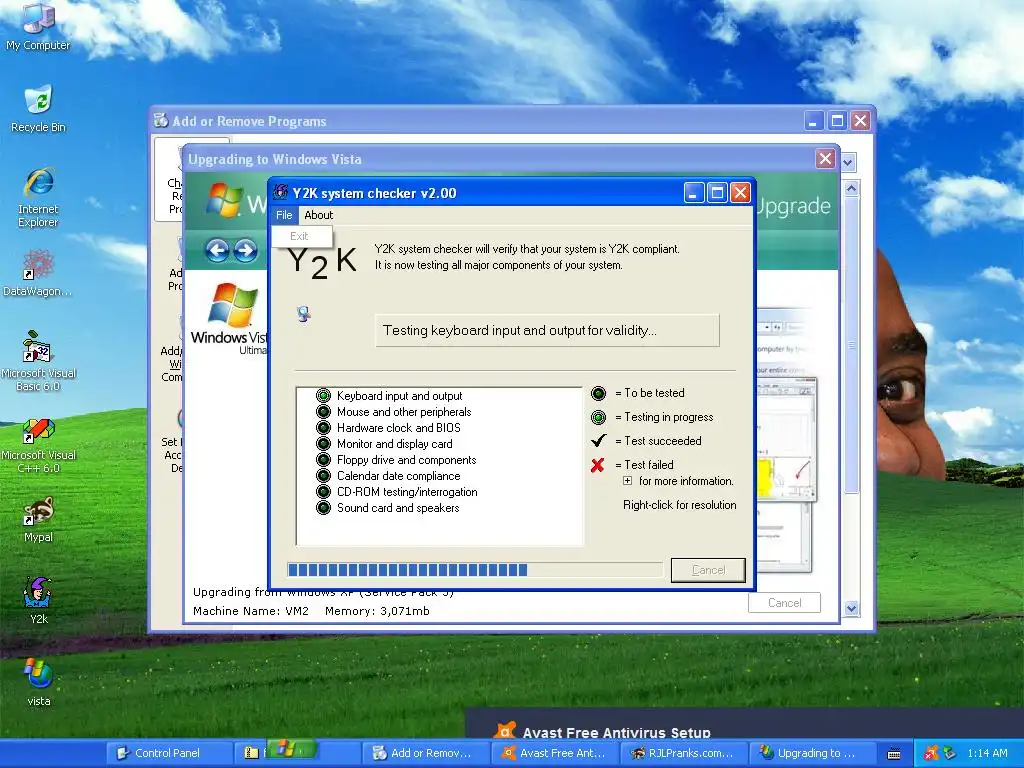The width and height of the screenshot is (1024, 768).
Task: Switch to Add or Remove Programs taskbar button
Action: pos(426,753)
